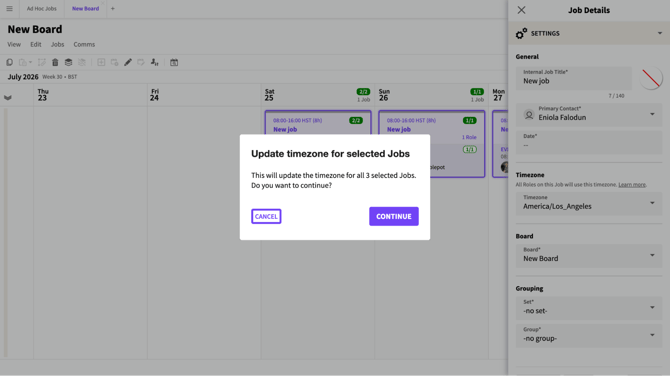Open the Timezone dropdown America/Los_Angeles
670x376 pixels.
tap(589, 203)
